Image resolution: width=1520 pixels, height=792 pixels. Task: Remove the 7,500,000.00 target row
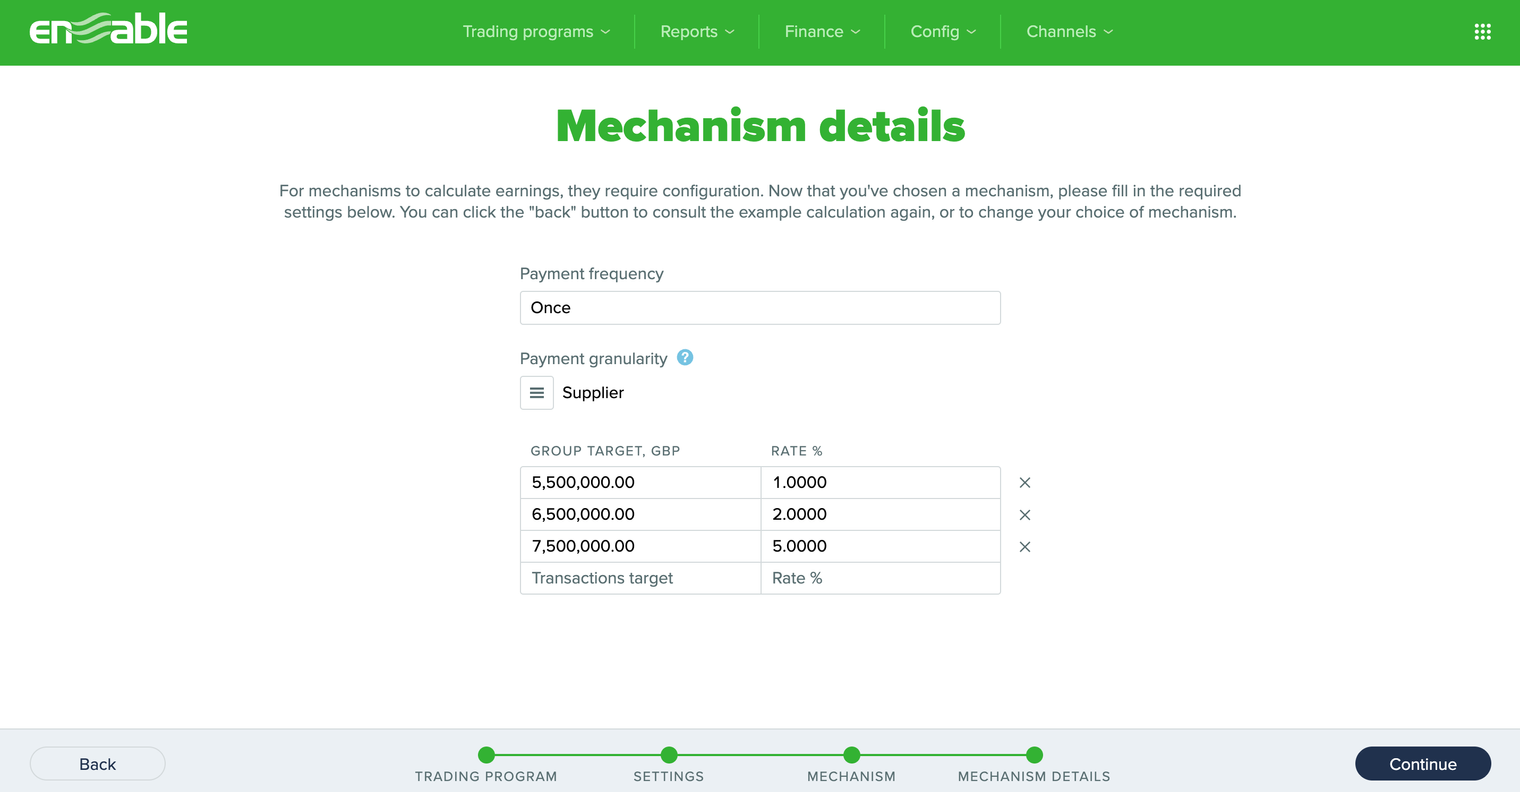[x=1025, y=547]
